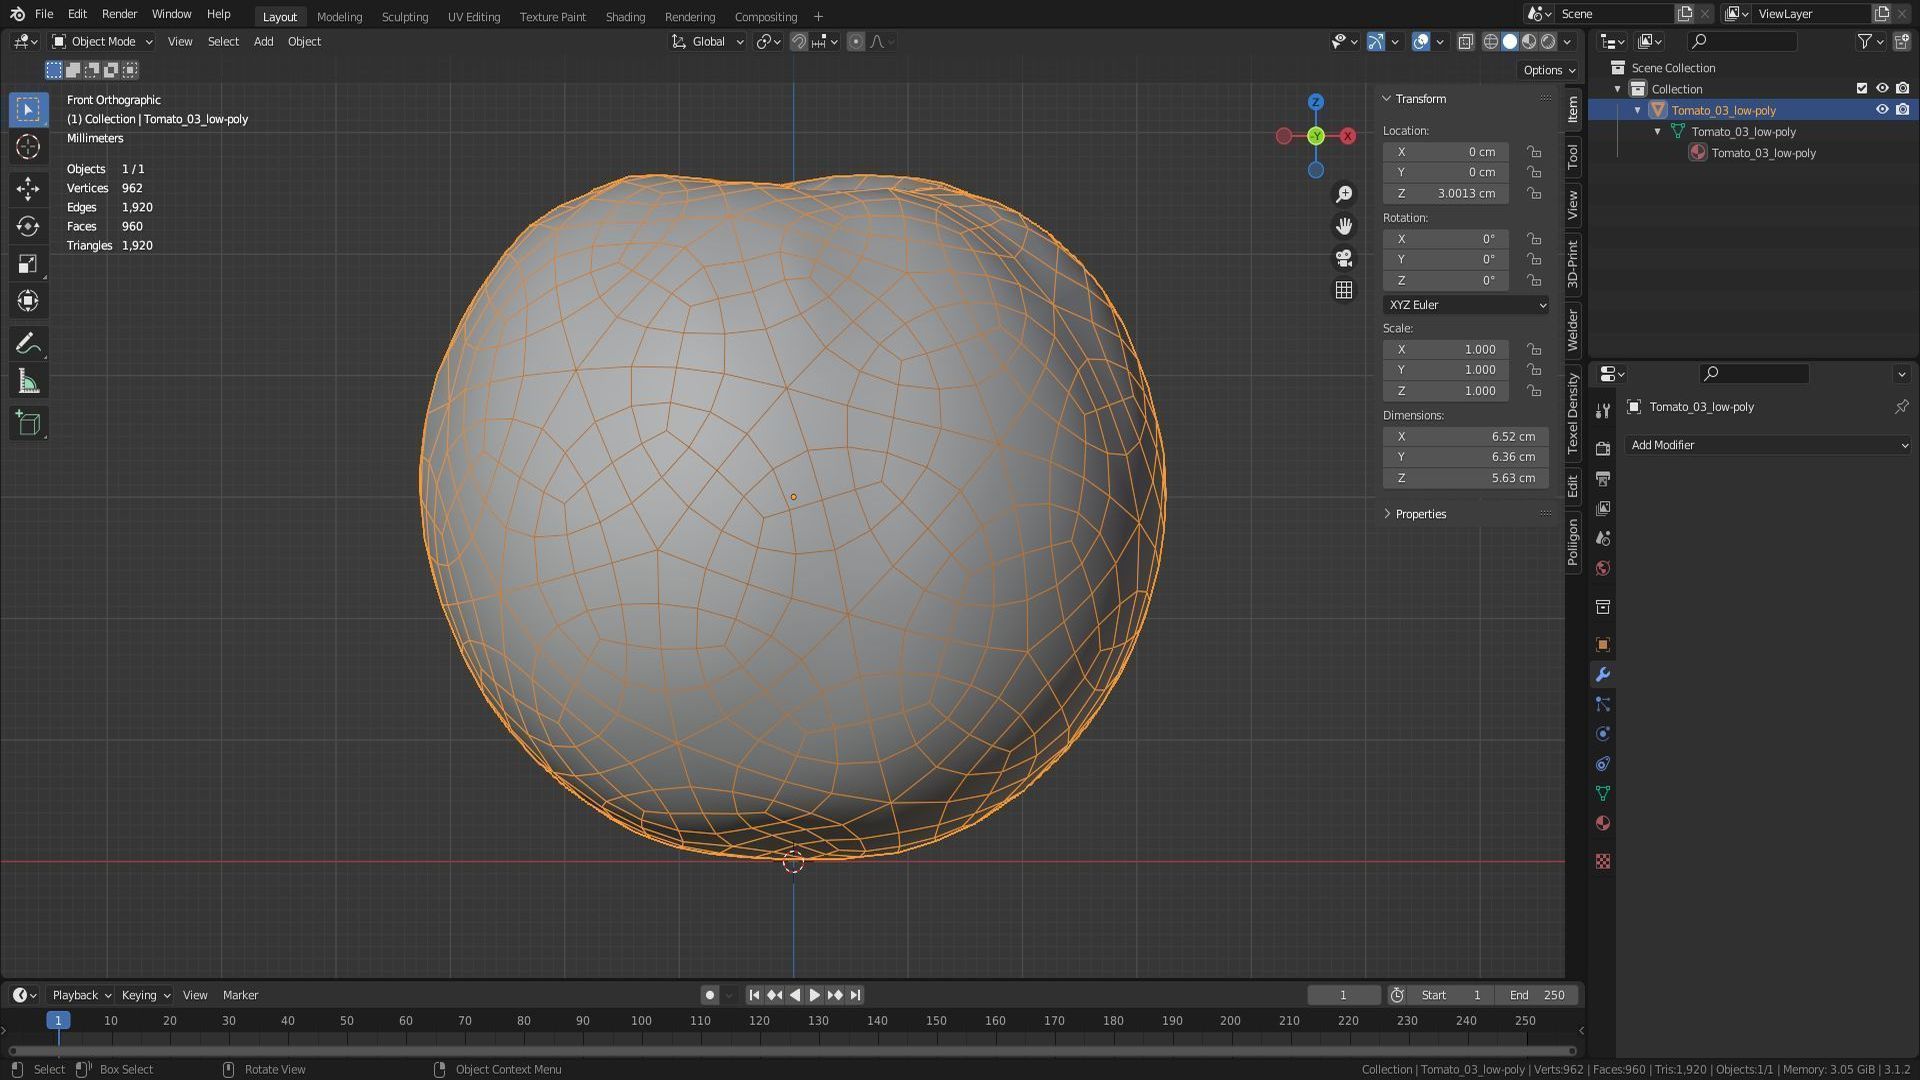This screenshot has height=1080, width=1920.
Task: Open Object Mode dropdown
Action: 102,42
